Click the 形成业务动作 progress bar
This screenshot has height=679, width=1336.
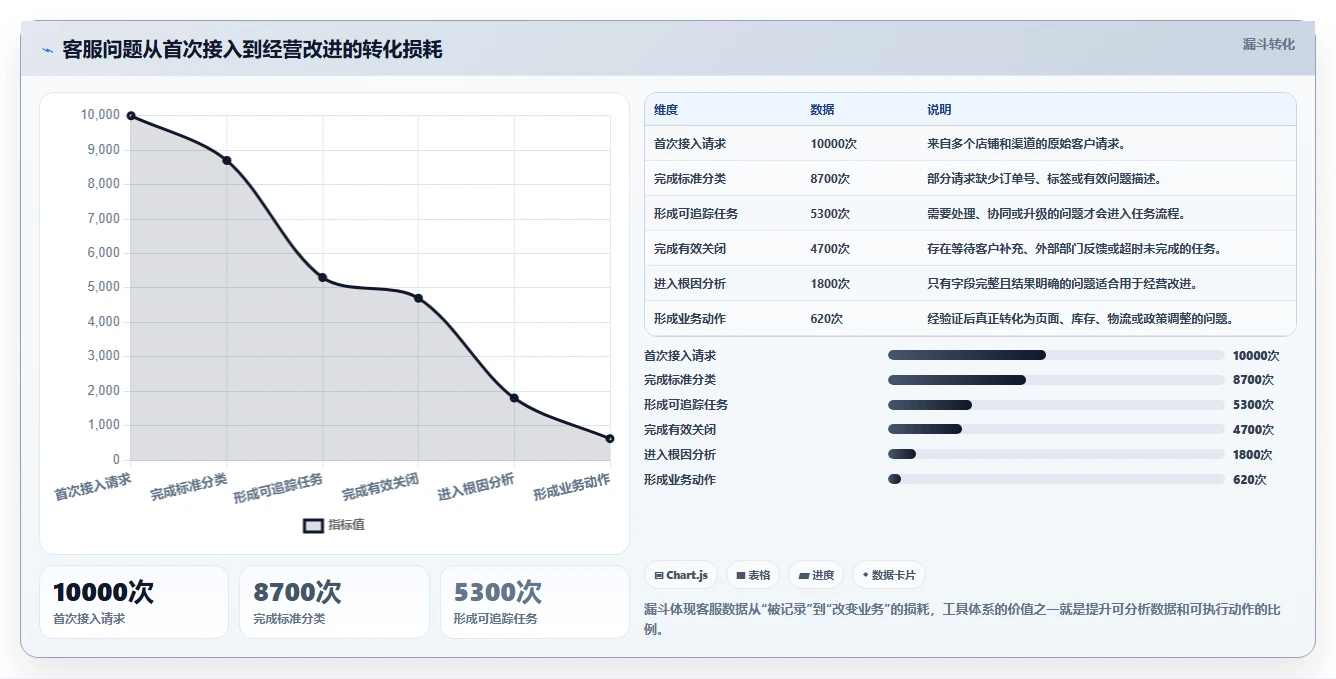tap(1056, 480)
